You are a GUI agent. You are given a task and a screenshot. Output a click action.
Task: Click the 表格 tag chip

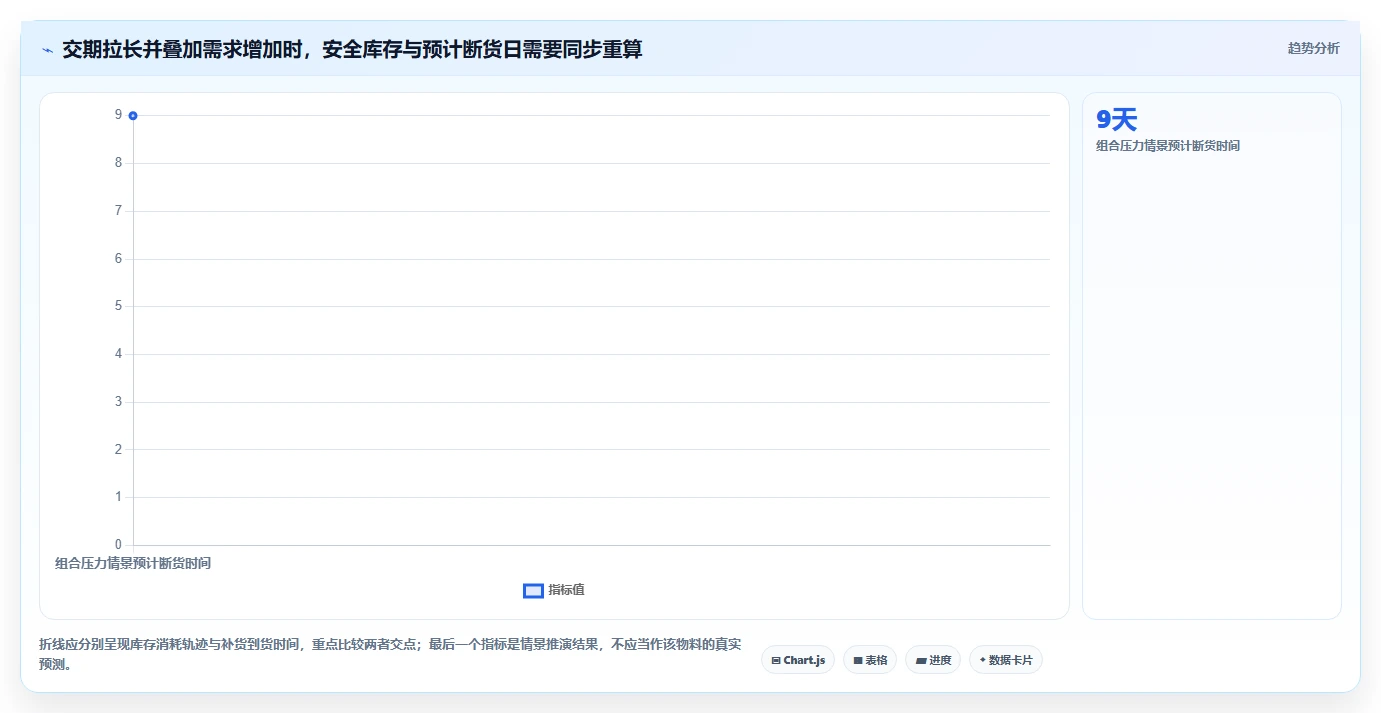pos(870,660)
